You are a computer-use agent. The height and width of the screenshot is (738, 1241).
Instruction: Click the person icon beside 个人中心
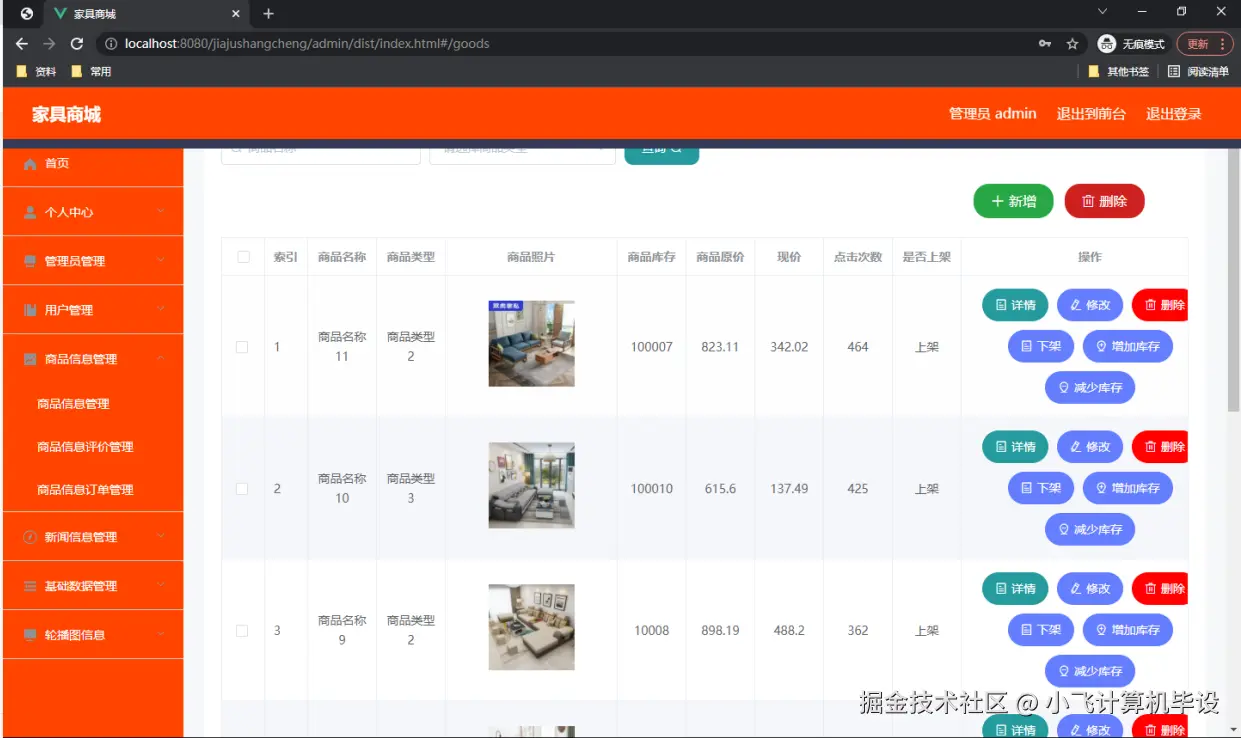30,212
